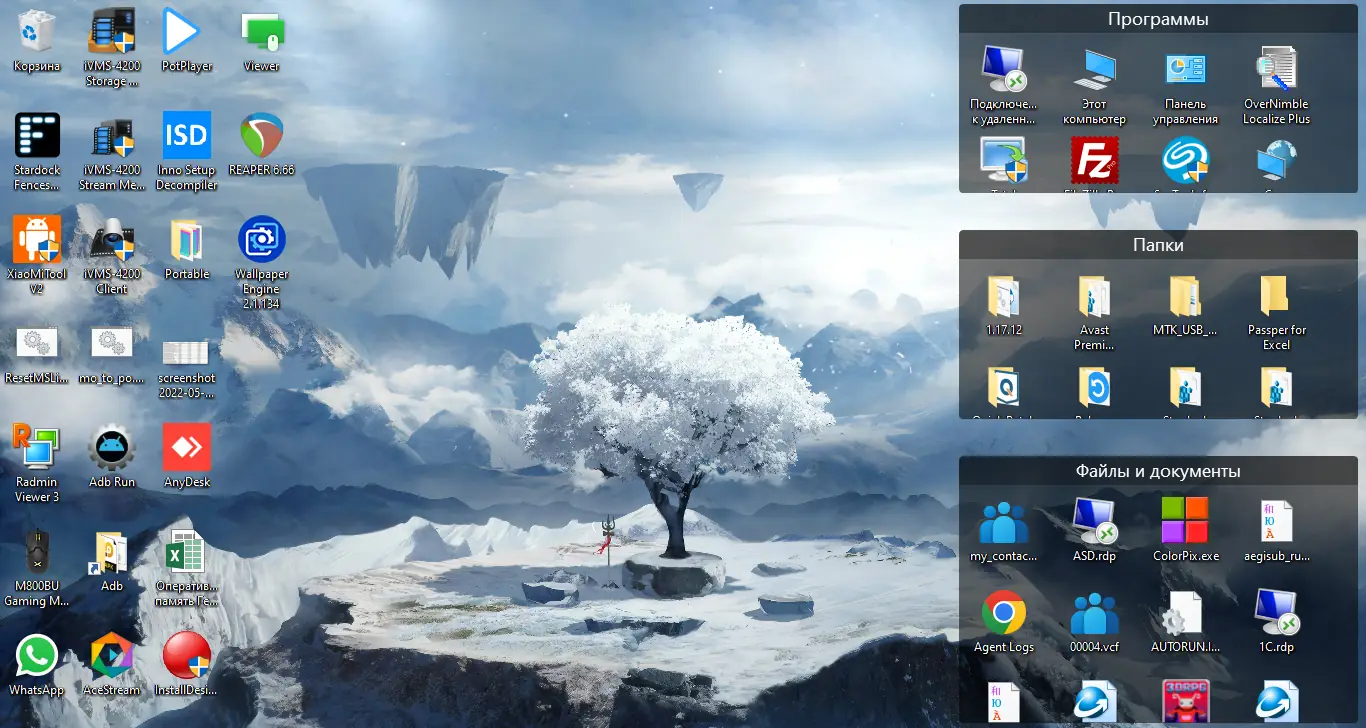Open Панель управления shortcut
Viewport: 1366px width, 728px height.
click(x=1185, y=70)
